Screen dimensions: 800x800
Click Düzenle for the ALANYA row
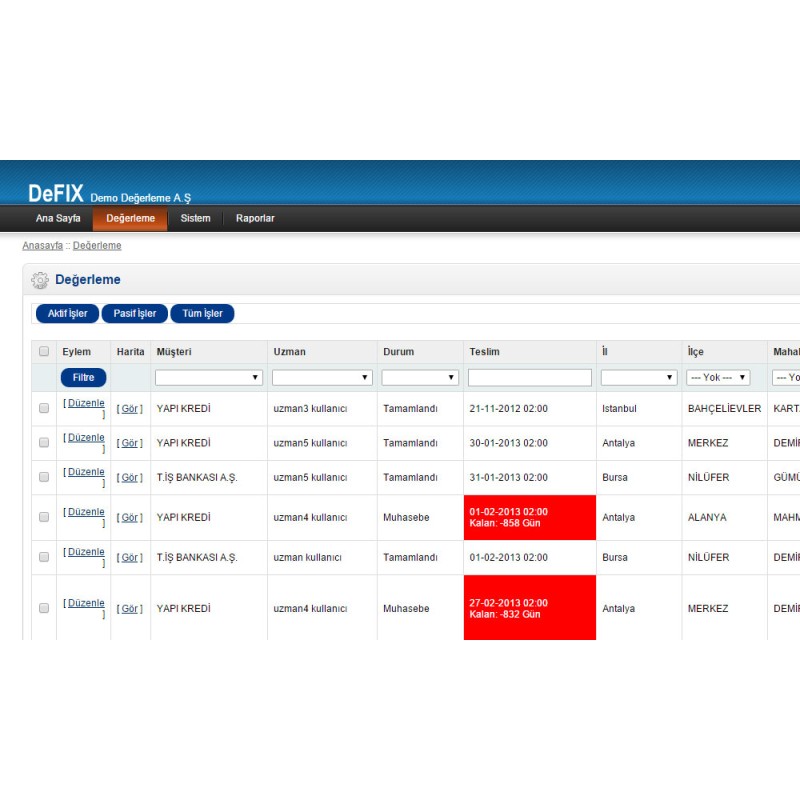(x=86, y=512)
